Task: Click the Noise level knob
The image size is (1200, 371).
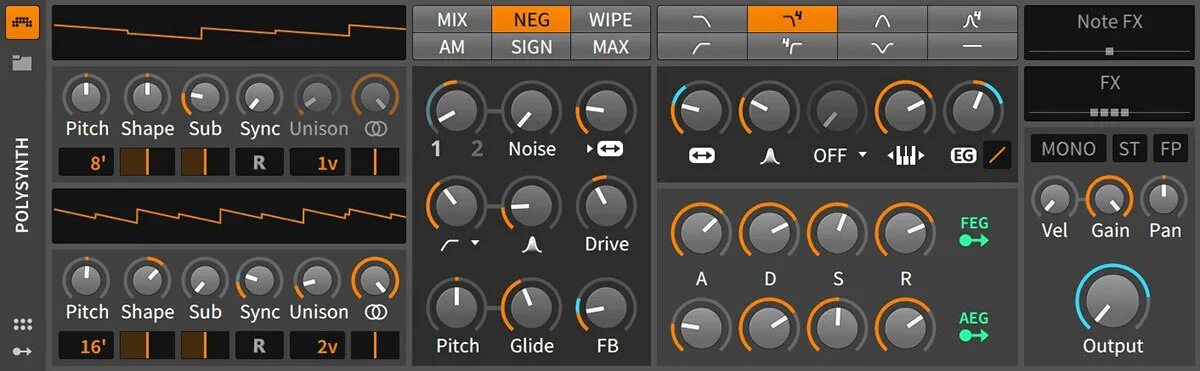Action: 532,111
